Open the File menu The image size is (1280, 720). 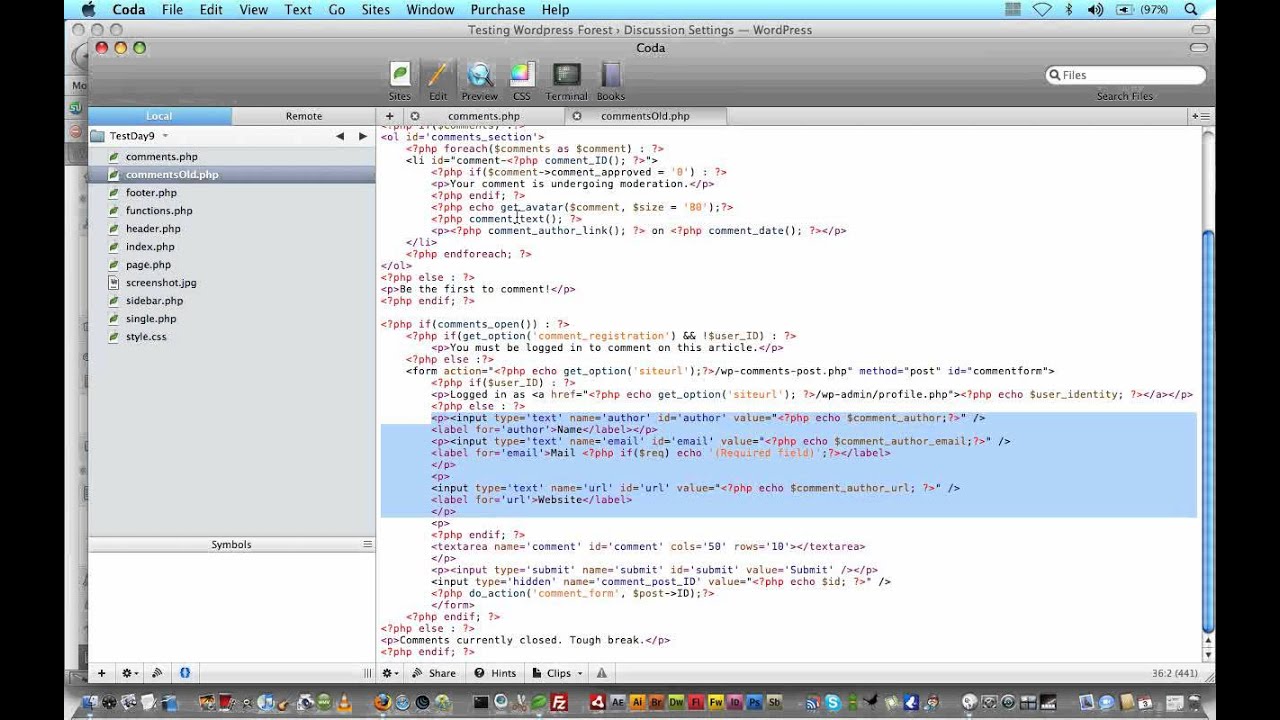[172, 10]
